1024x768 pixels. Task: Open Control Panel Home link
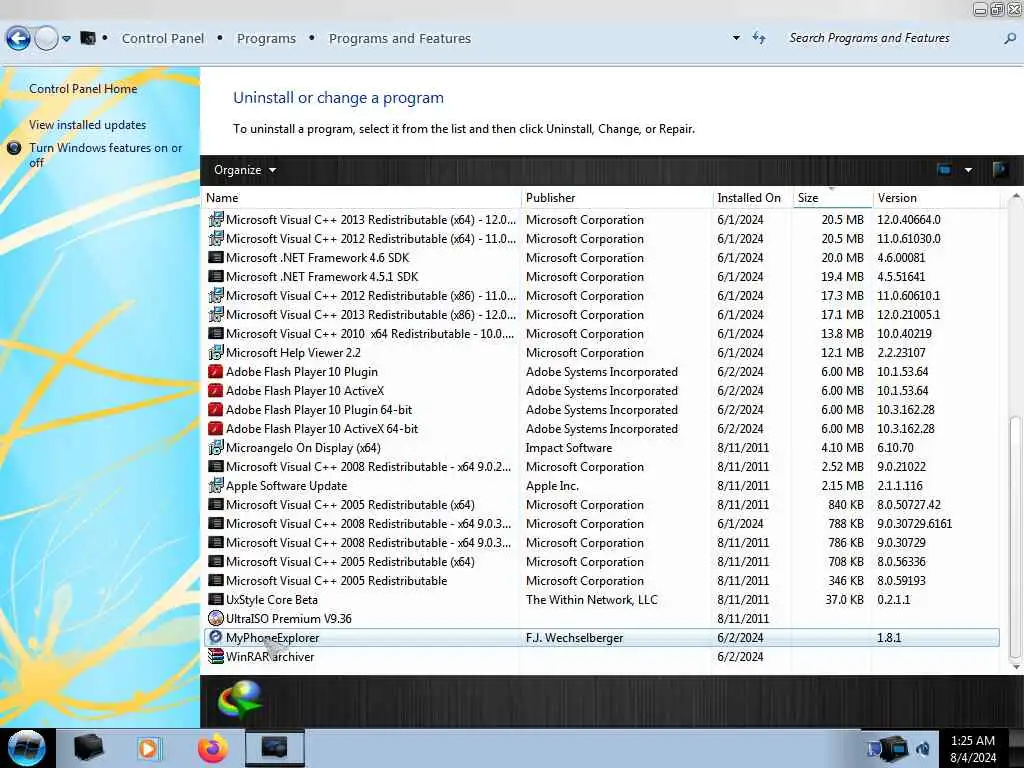click(83, 89)
